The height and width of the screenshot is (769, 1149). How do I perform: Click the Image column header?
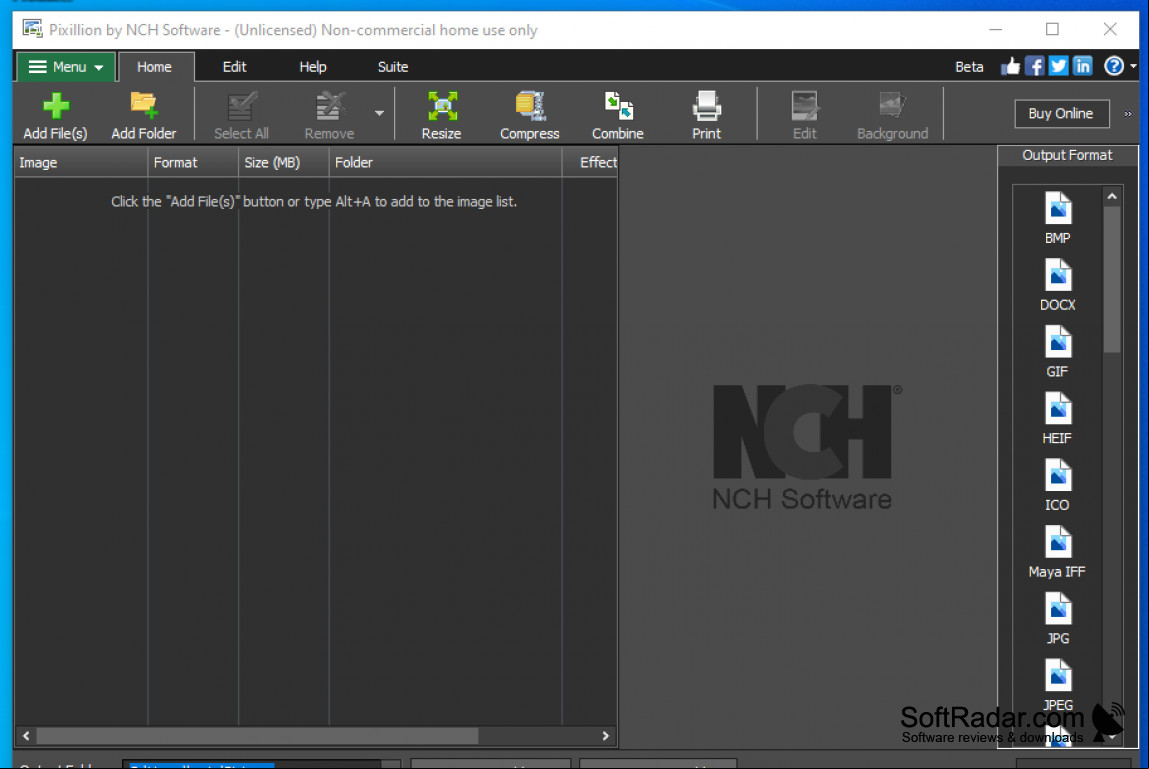tap(81, 163)
